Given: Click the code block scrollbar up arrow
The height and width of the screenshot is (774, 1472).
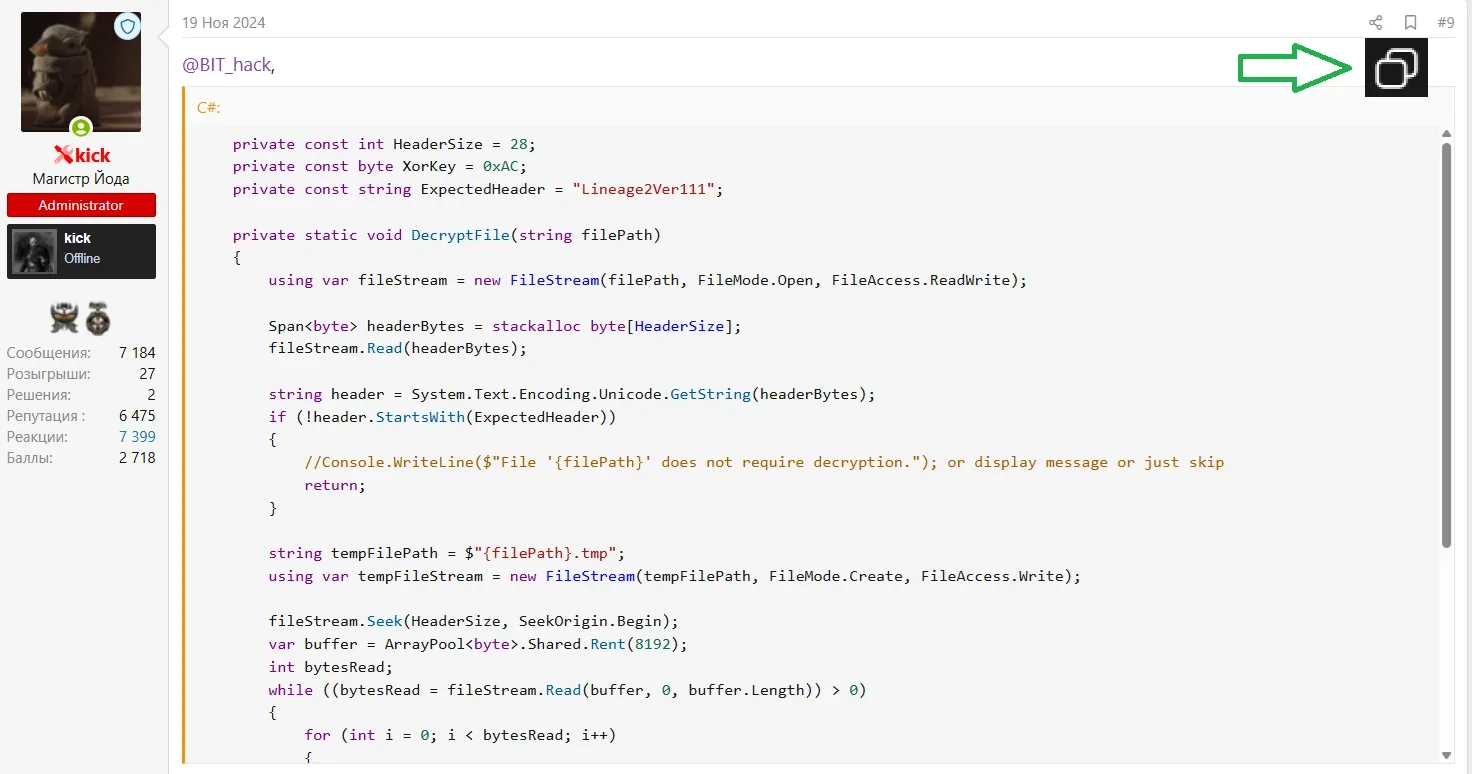Looking at the screenshot, I should tap(1446, 133).
